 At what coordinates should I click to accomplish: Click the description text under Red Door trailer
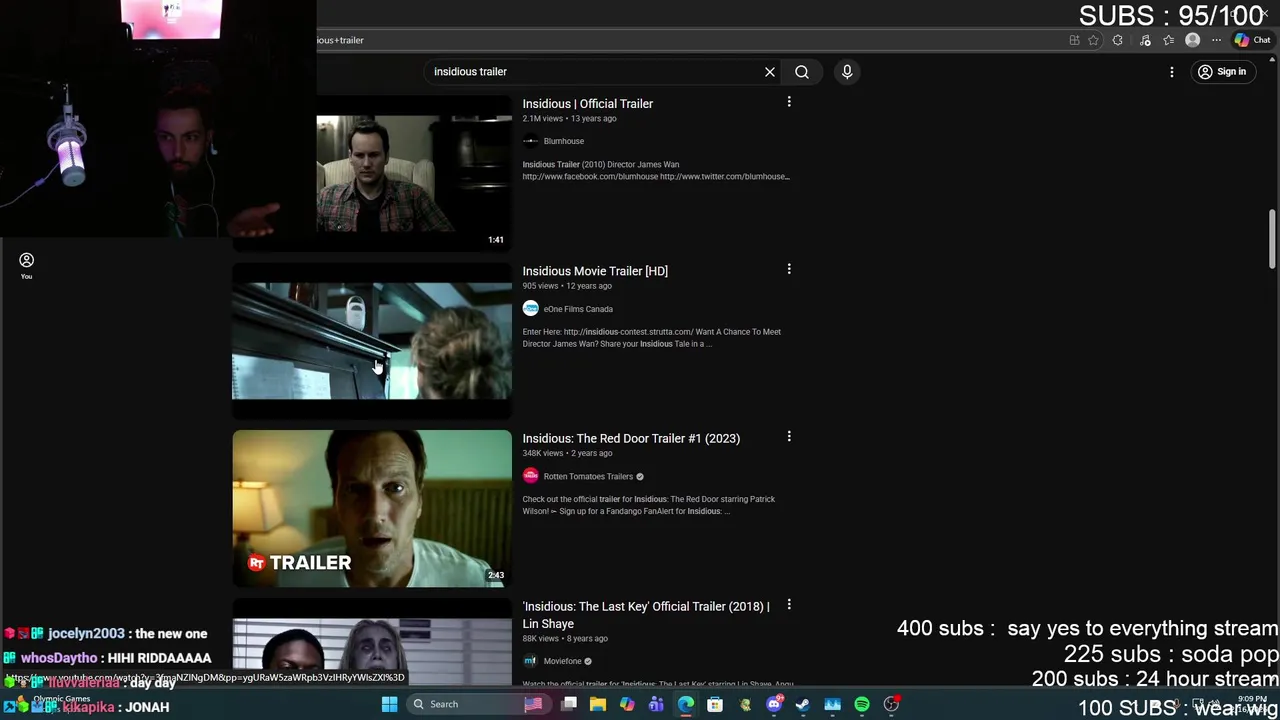pyautogui.click(x=649, y=505)
